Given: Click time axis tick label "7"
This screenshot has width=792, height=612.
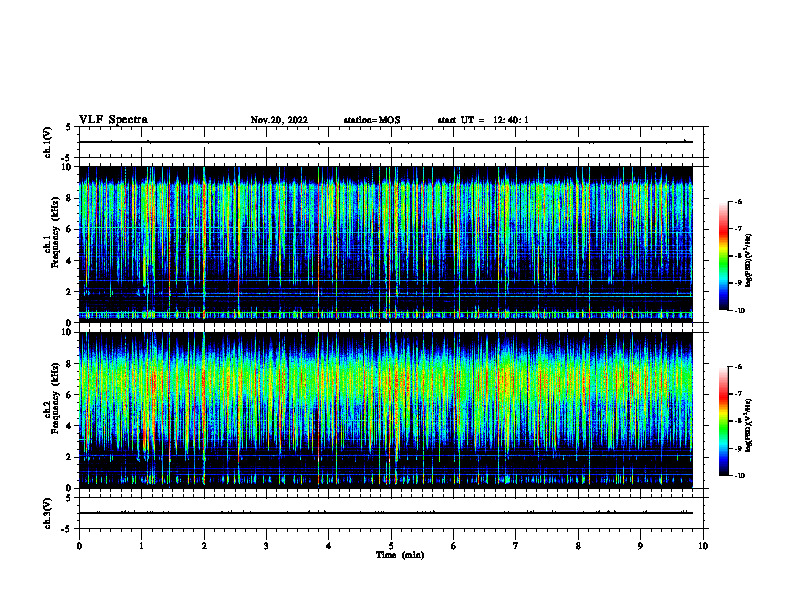Looking at the screenshot, I should [516, 546].
